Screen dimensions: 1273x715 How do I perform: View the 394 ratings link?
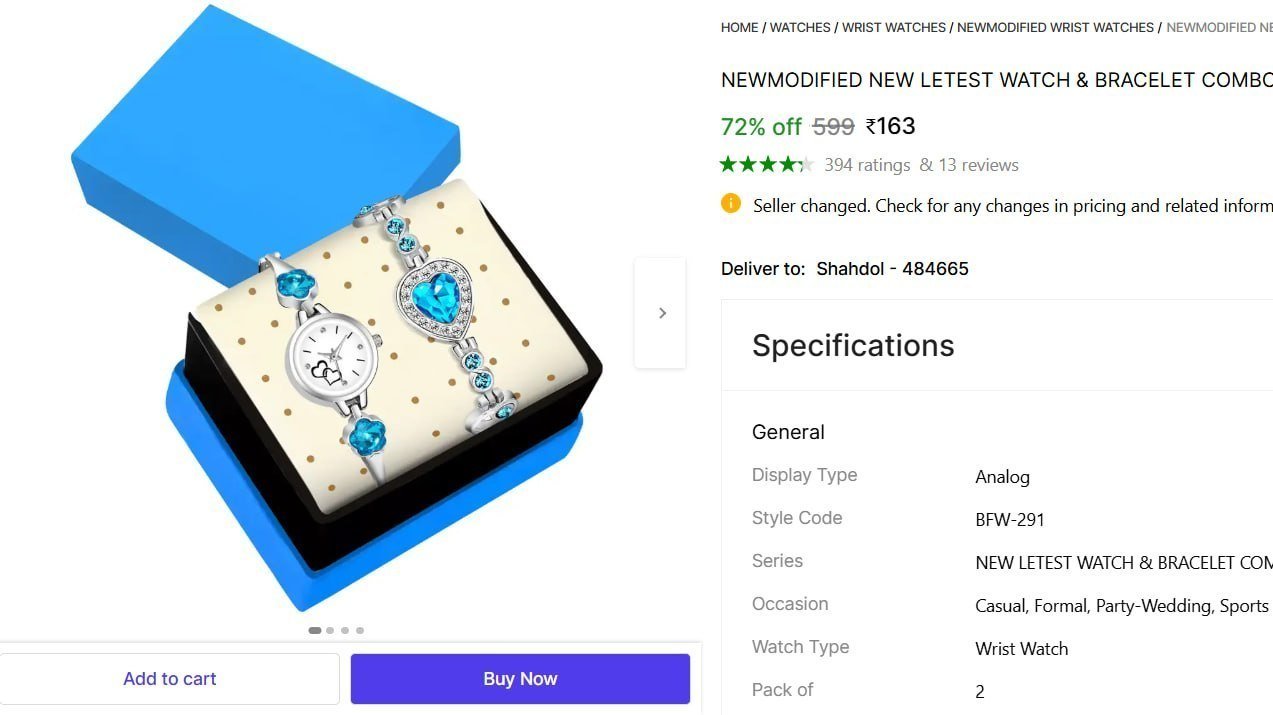[x=867, y=165]
